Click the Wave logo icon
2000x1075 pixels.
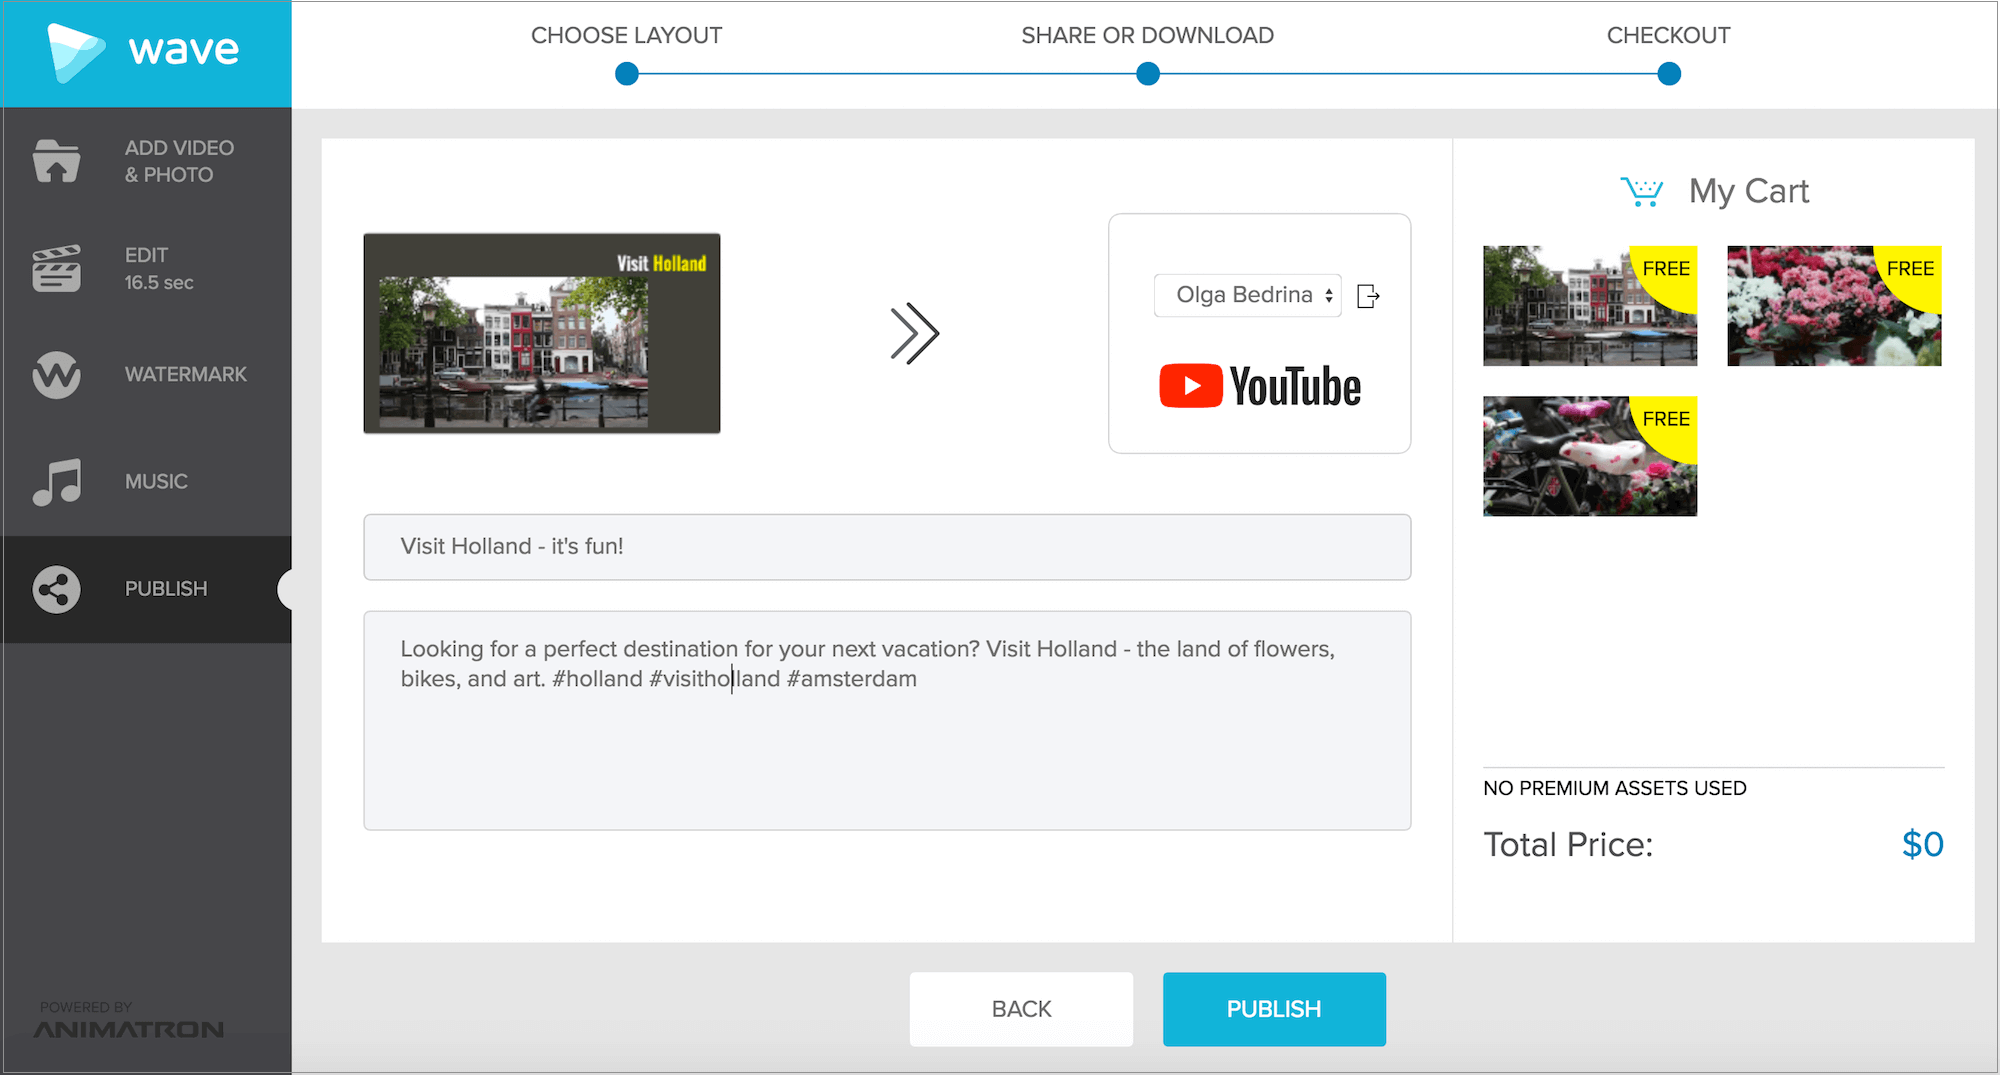tap(76, 52)
